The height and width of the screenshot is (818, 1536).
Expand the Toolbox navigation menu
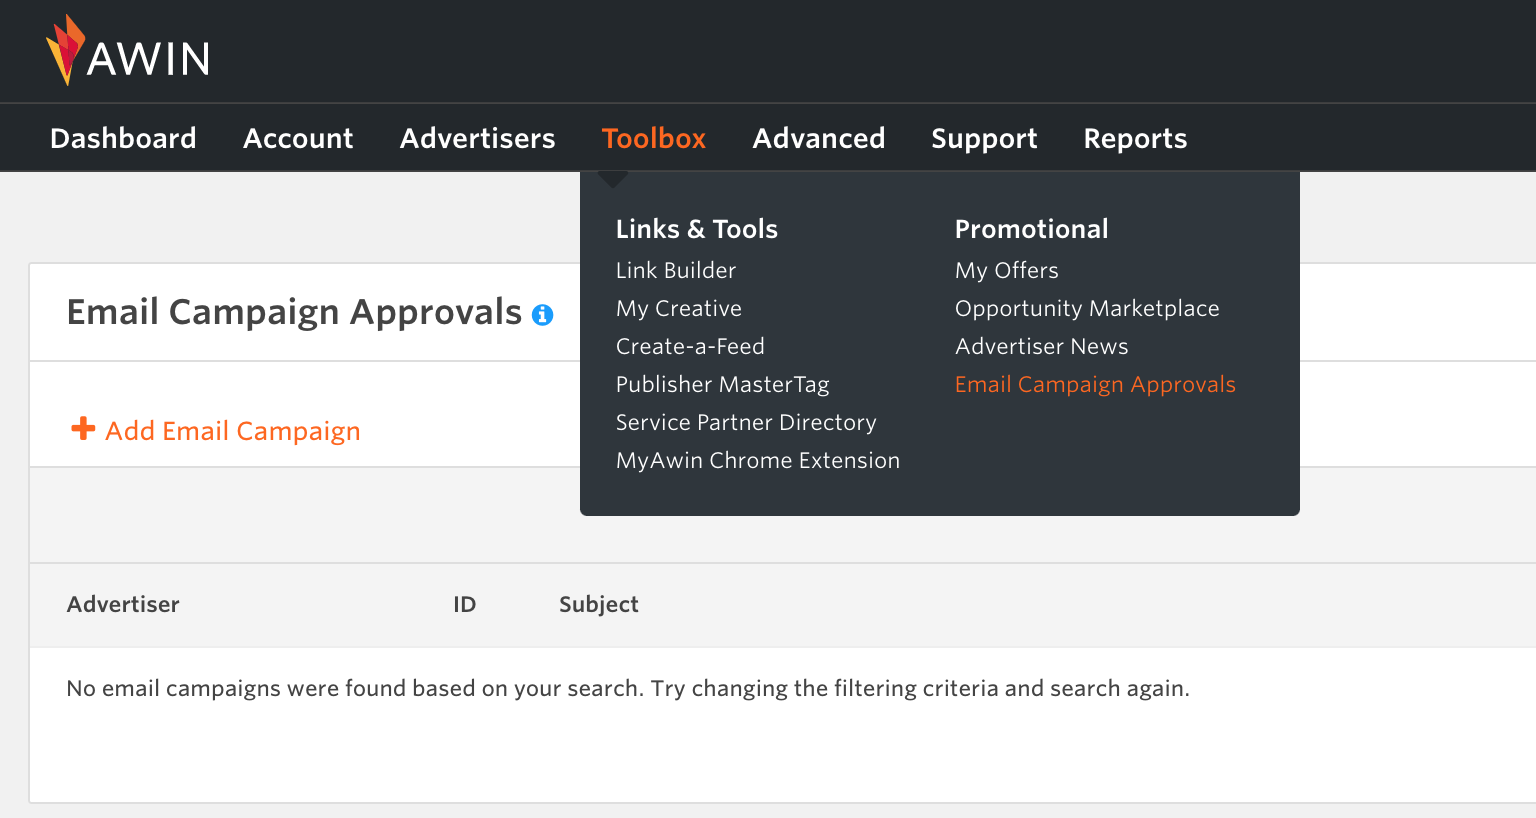click(653, 138)
